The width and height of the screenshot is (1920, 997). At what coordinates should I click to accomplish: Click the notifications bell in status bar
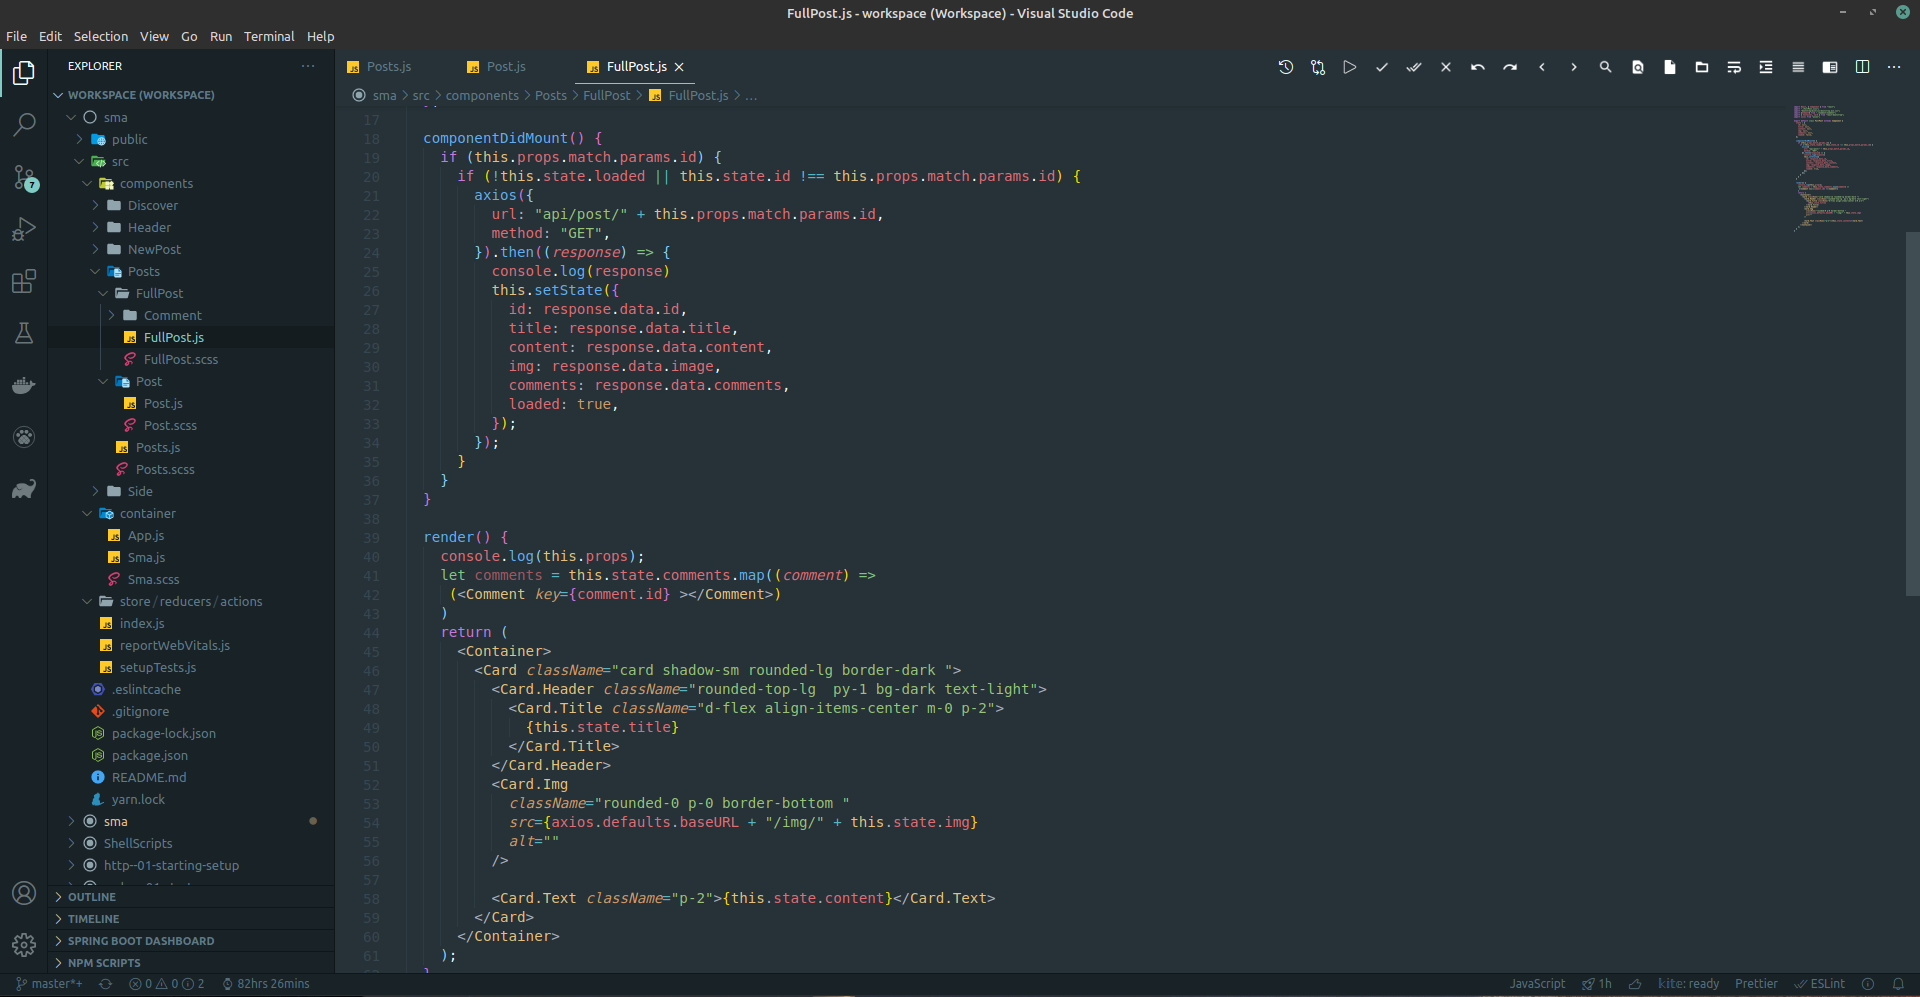pyautogui.click(x=1898, y=984)
